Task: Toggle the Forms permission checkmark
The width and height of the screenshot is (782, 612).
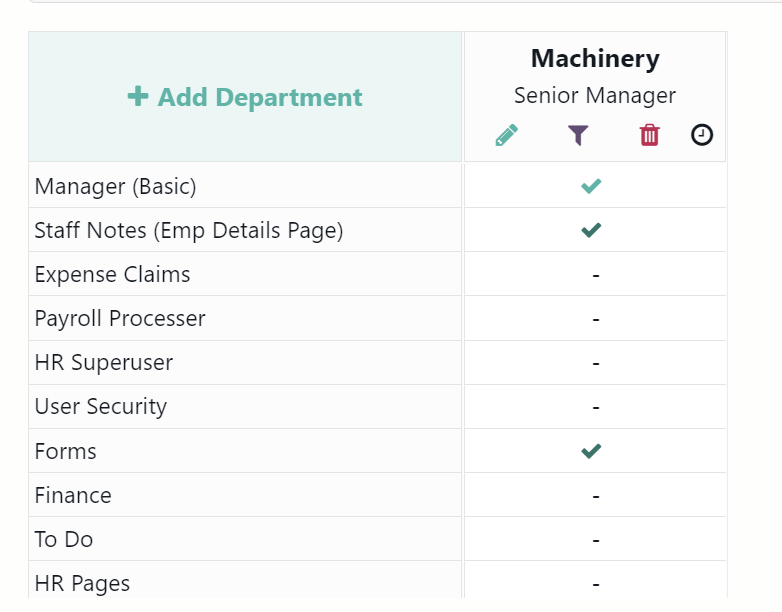Action: [591, 451]
